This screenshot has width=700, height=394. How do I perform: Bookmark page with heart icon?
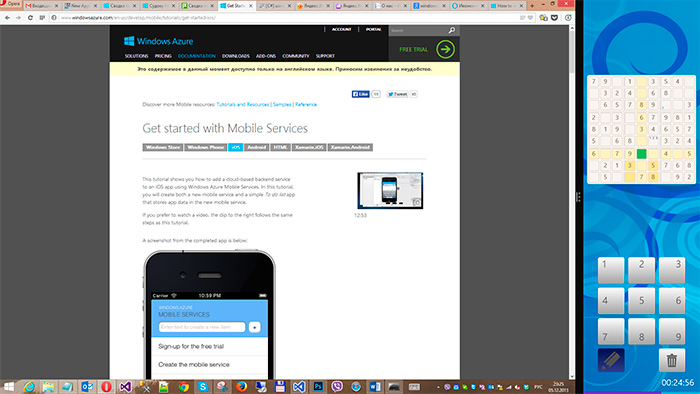[x=530, y=18]
